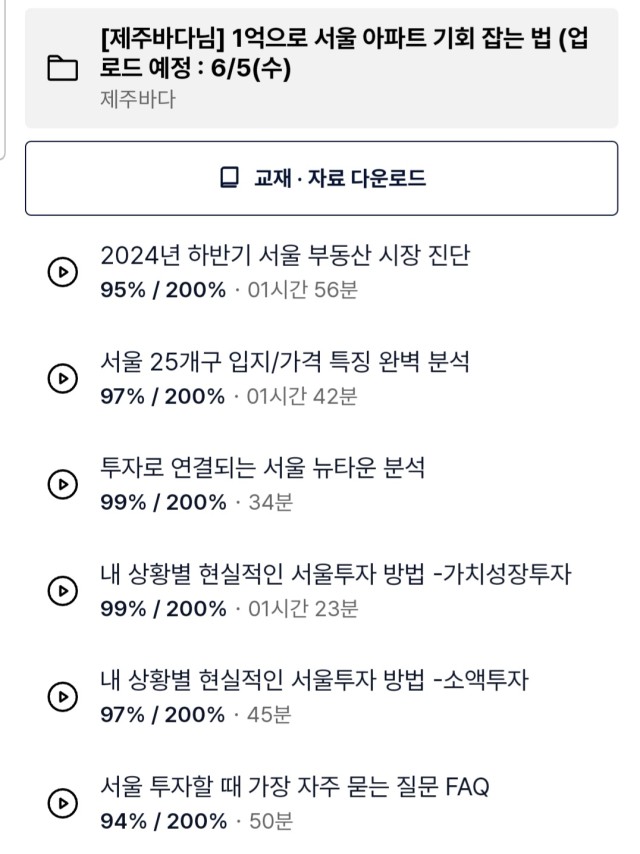Click play icon for 투자로 연결되는 서울 뉴타운 분석
The width and height of the screenshot is (640, 854).
[63, 484]
